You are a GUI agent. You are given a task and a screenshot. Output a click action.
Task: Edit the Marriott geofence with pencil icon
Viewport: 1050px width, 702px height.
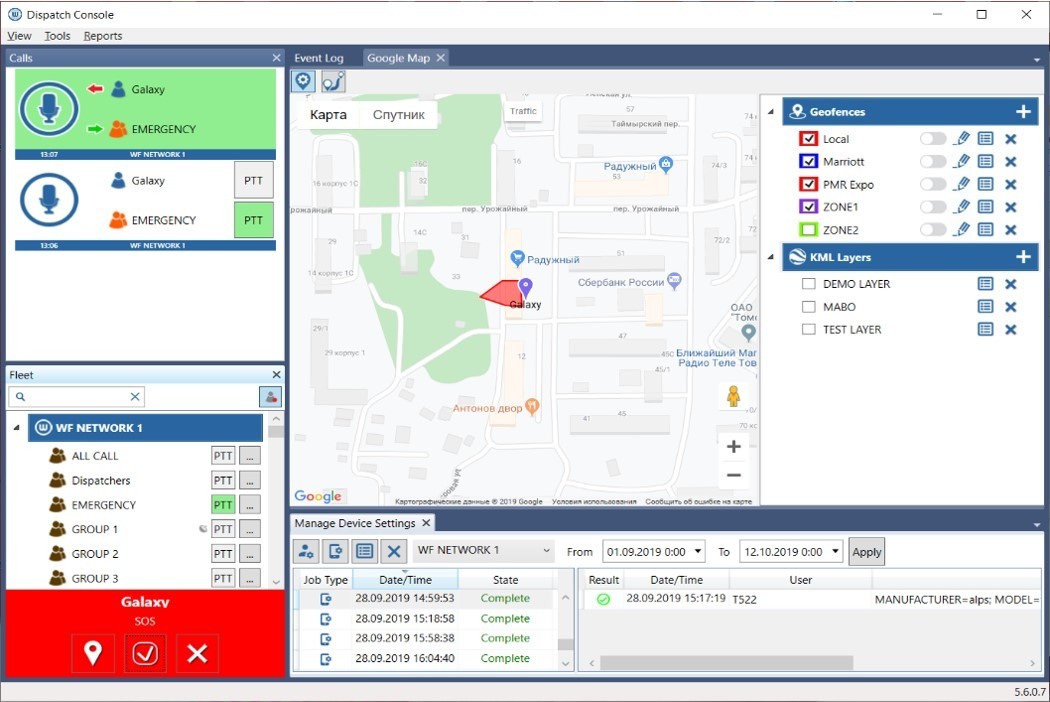point(962,161)
